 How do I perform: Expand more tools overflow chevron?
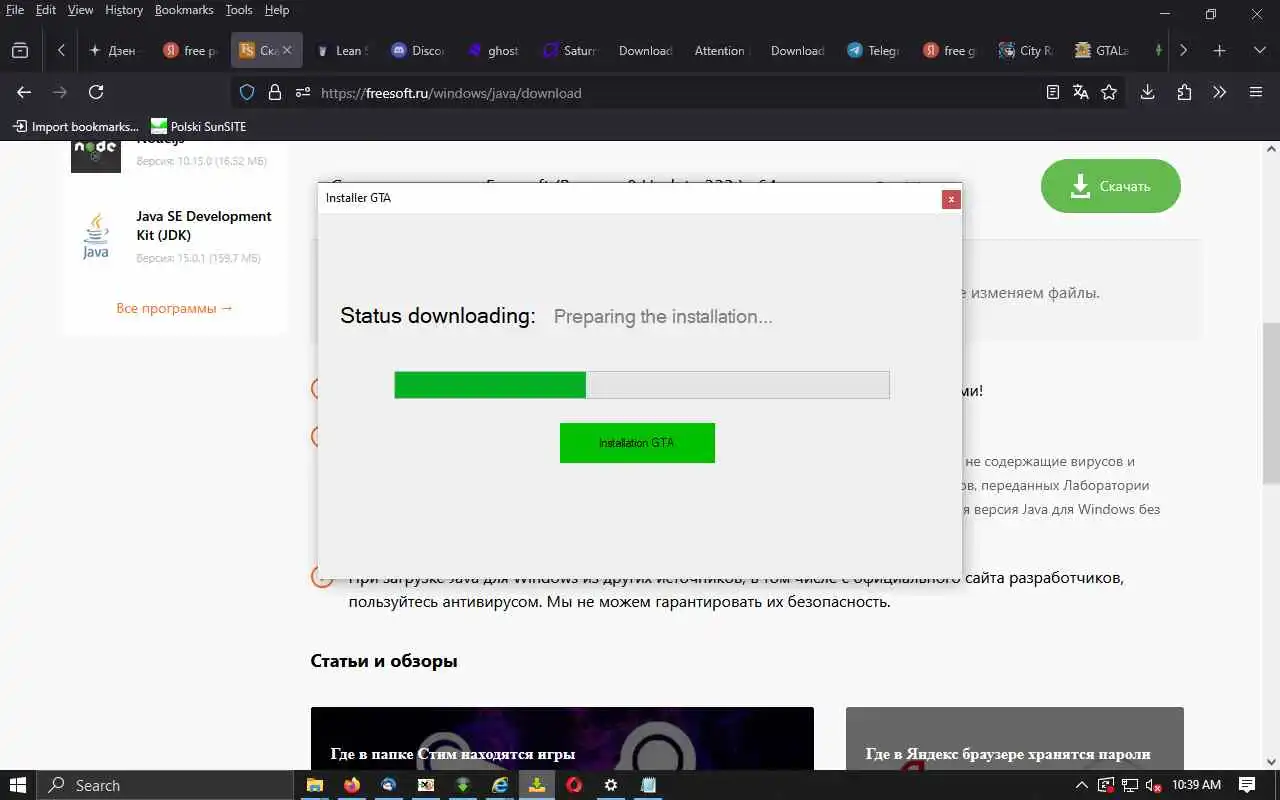click(x=1219, y=92)
